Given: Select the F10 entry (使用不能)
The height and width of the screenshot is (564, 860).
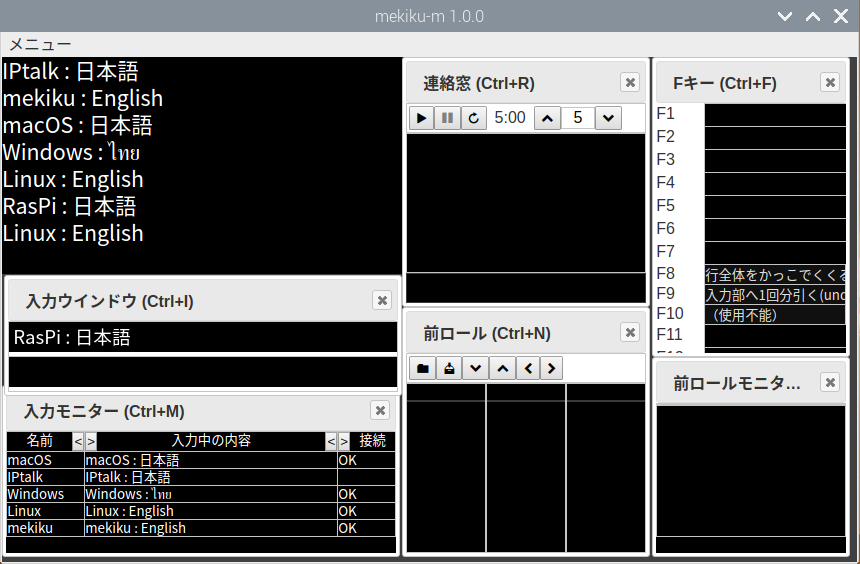Looking at the screenshot, I should tap(775, 315).
